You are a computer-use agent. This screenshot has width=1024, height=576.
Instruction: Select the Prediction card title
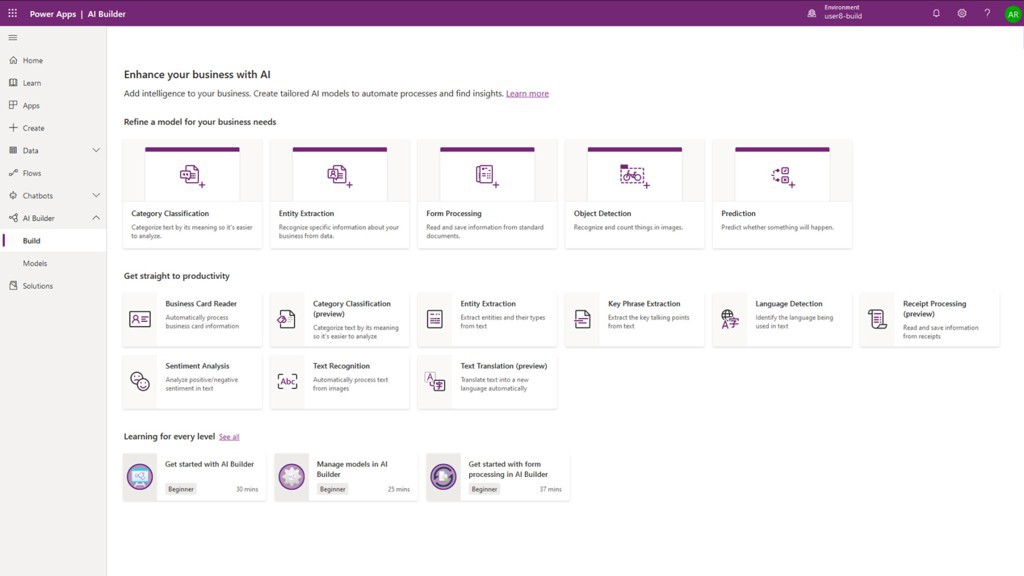(x=738, y=214)
